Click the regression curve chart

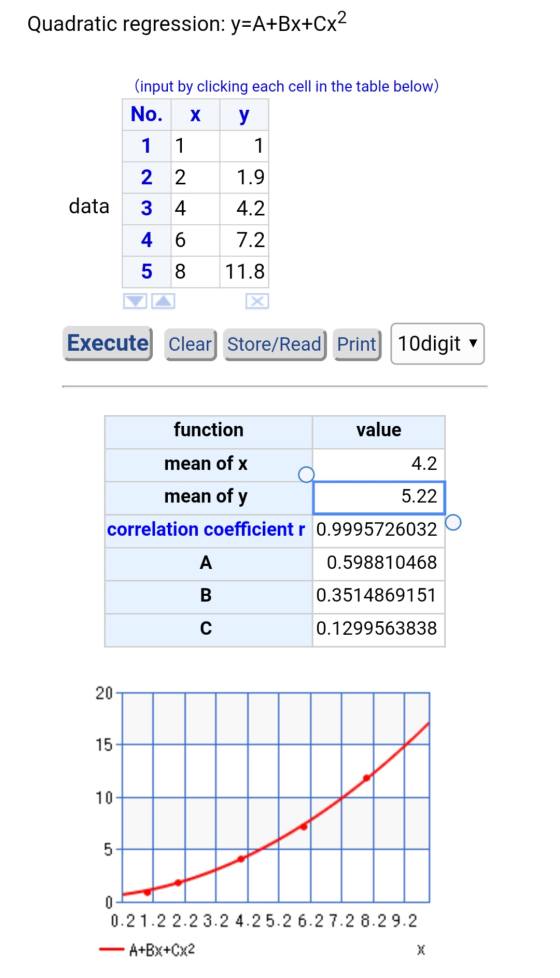(x=276, y=797)
